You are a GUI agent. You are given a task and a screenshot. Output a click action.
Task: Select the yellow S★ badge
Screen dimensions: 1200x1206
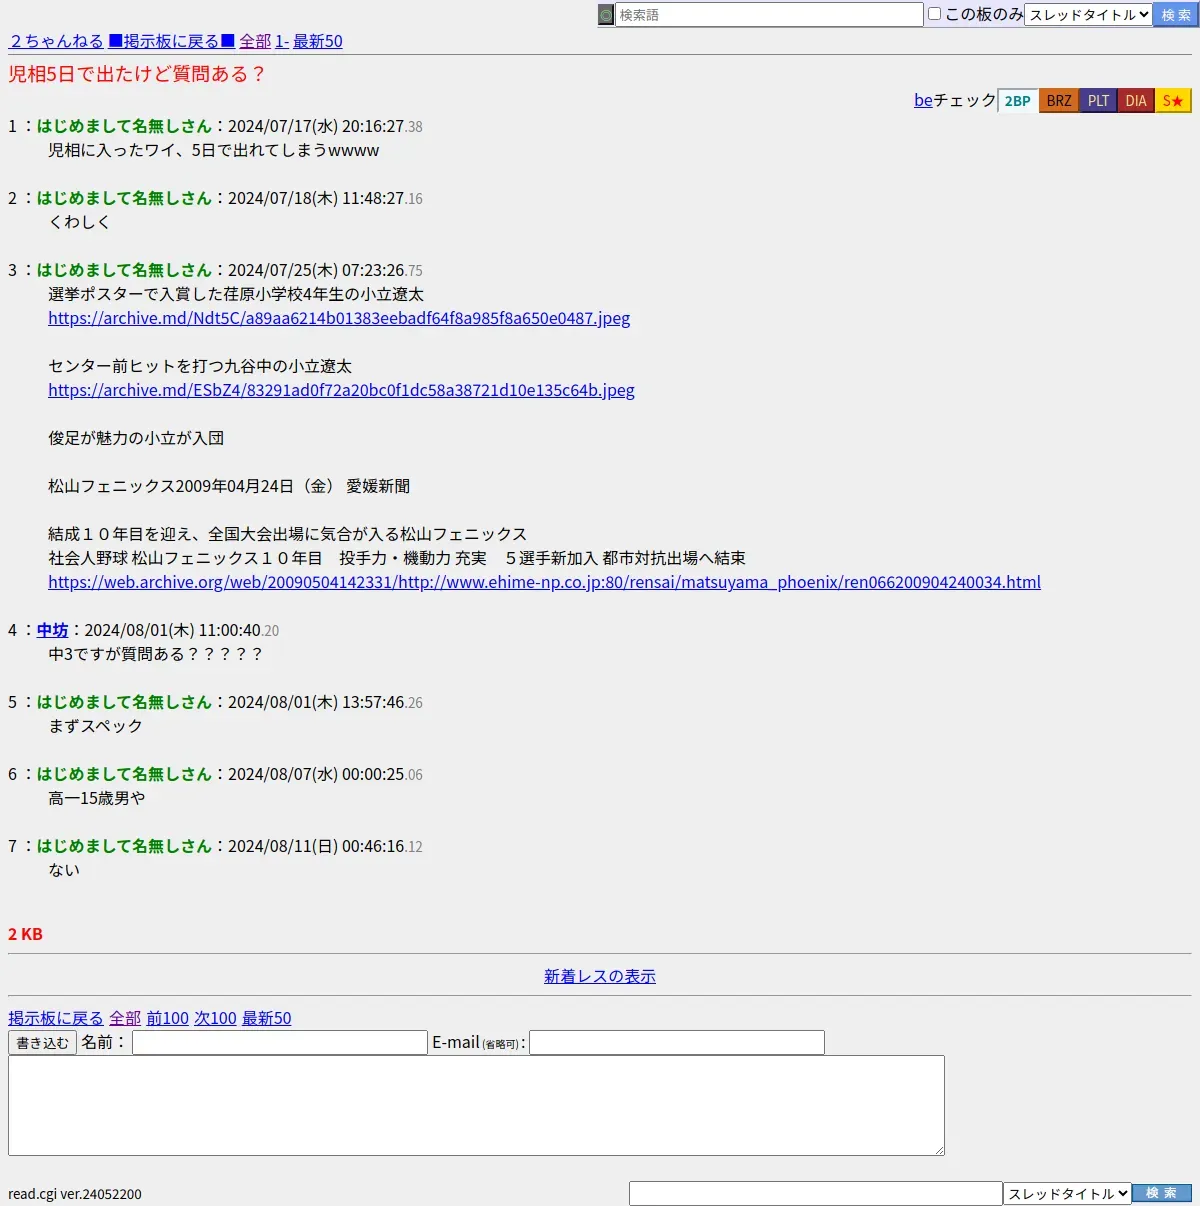pyautogui.click(x=1173, y=101)
